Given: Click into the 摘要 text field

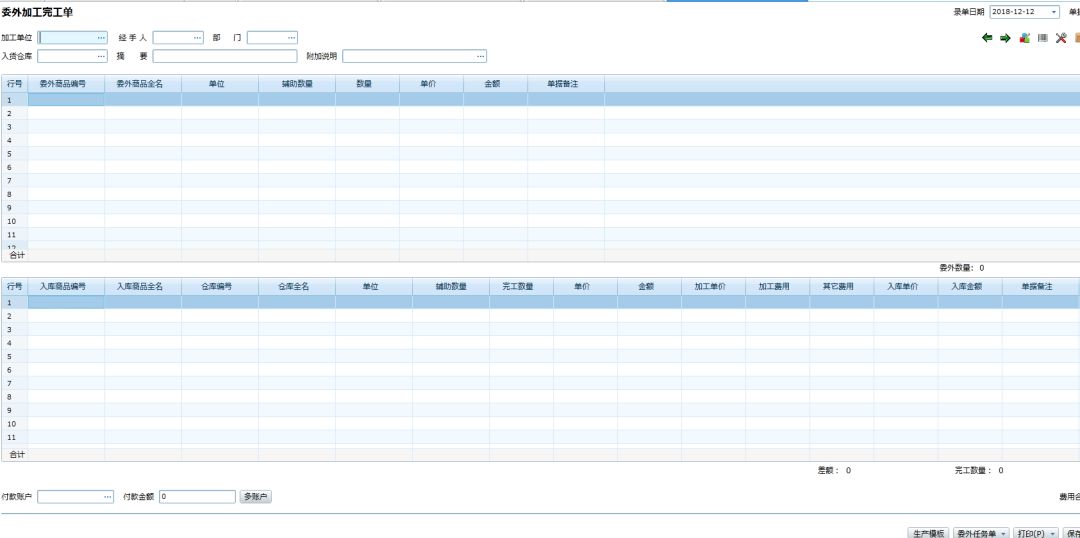Looking at the screenshot, I should coord(225,56).
